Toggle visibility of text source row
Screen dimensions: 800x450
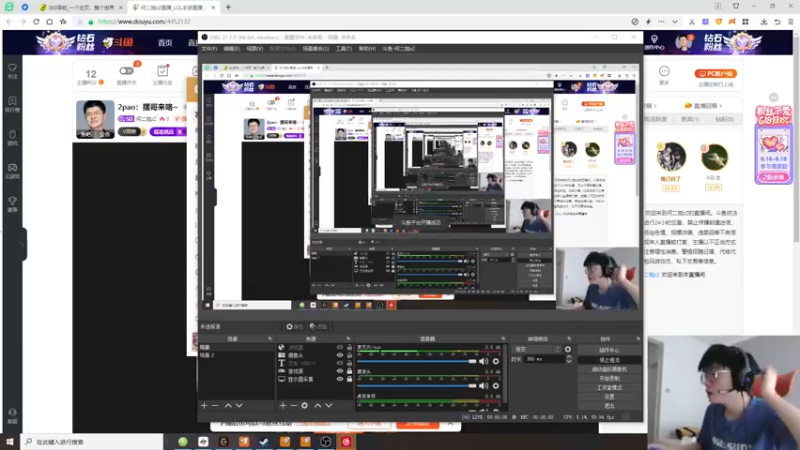tap(340, 363)
